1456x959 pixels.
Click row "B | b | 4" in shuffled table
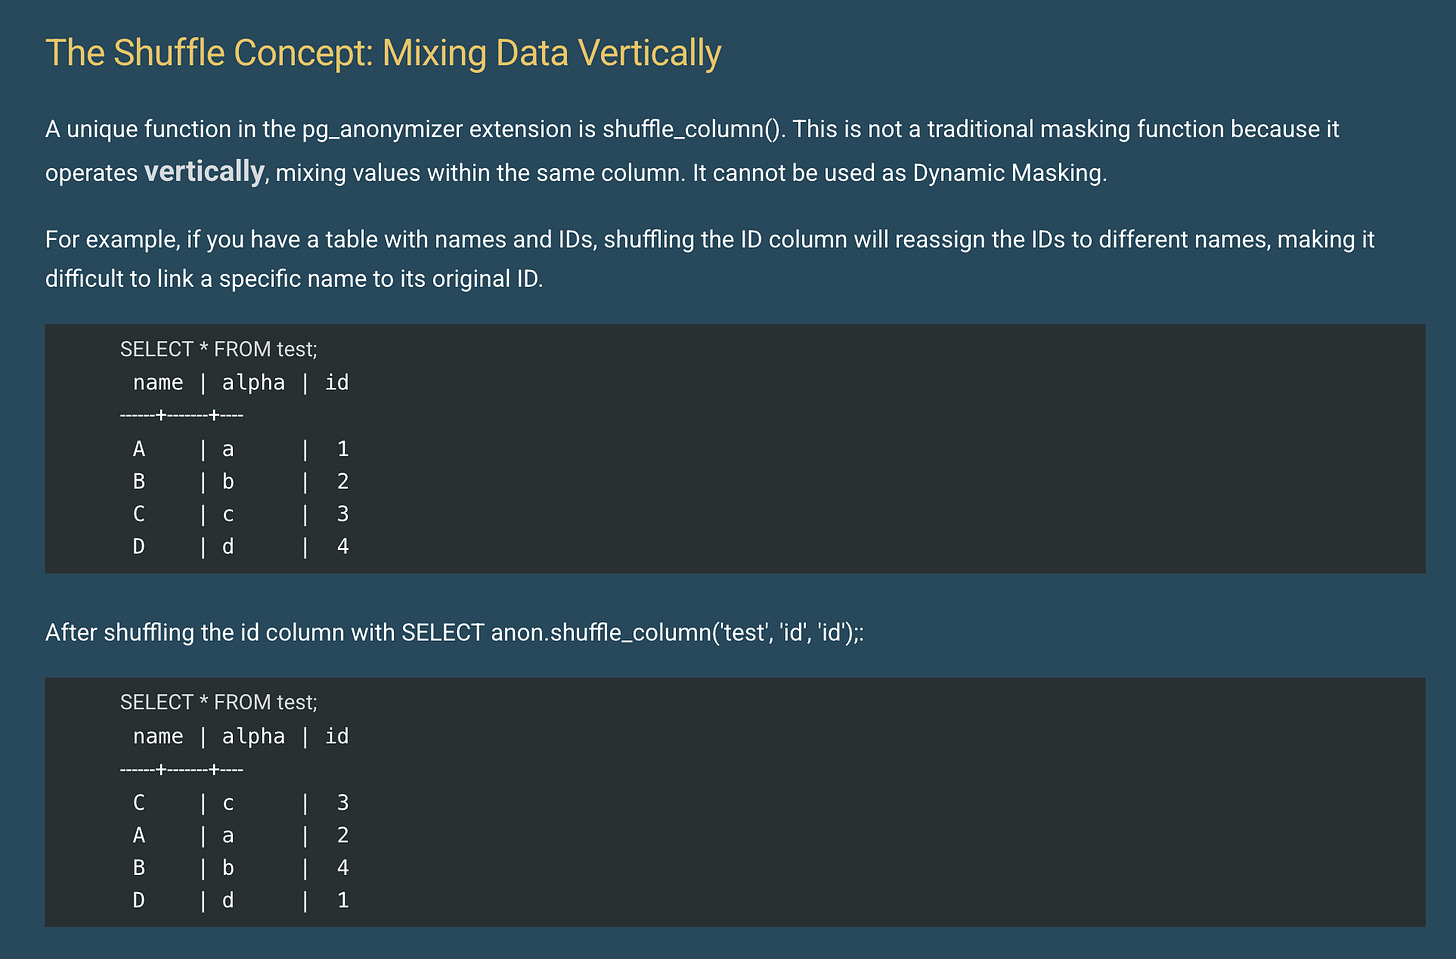point(240,868)
